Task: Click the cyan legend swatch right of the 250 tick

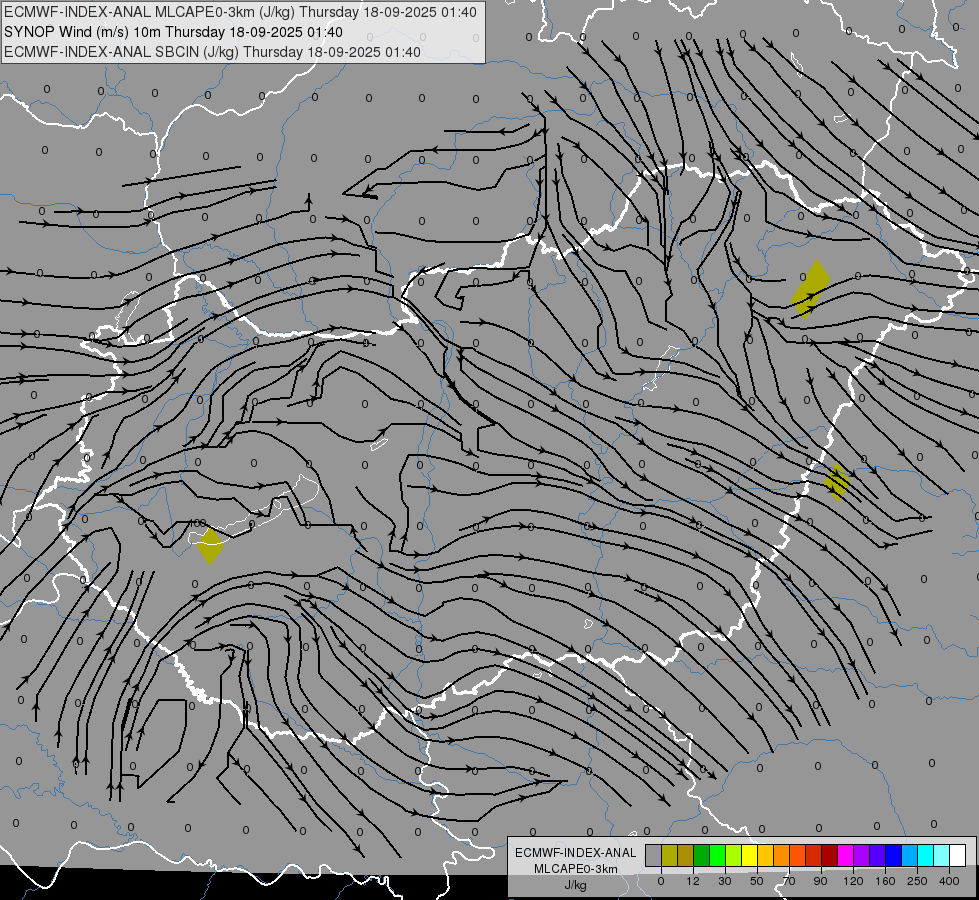Action: tap(926, 855)
